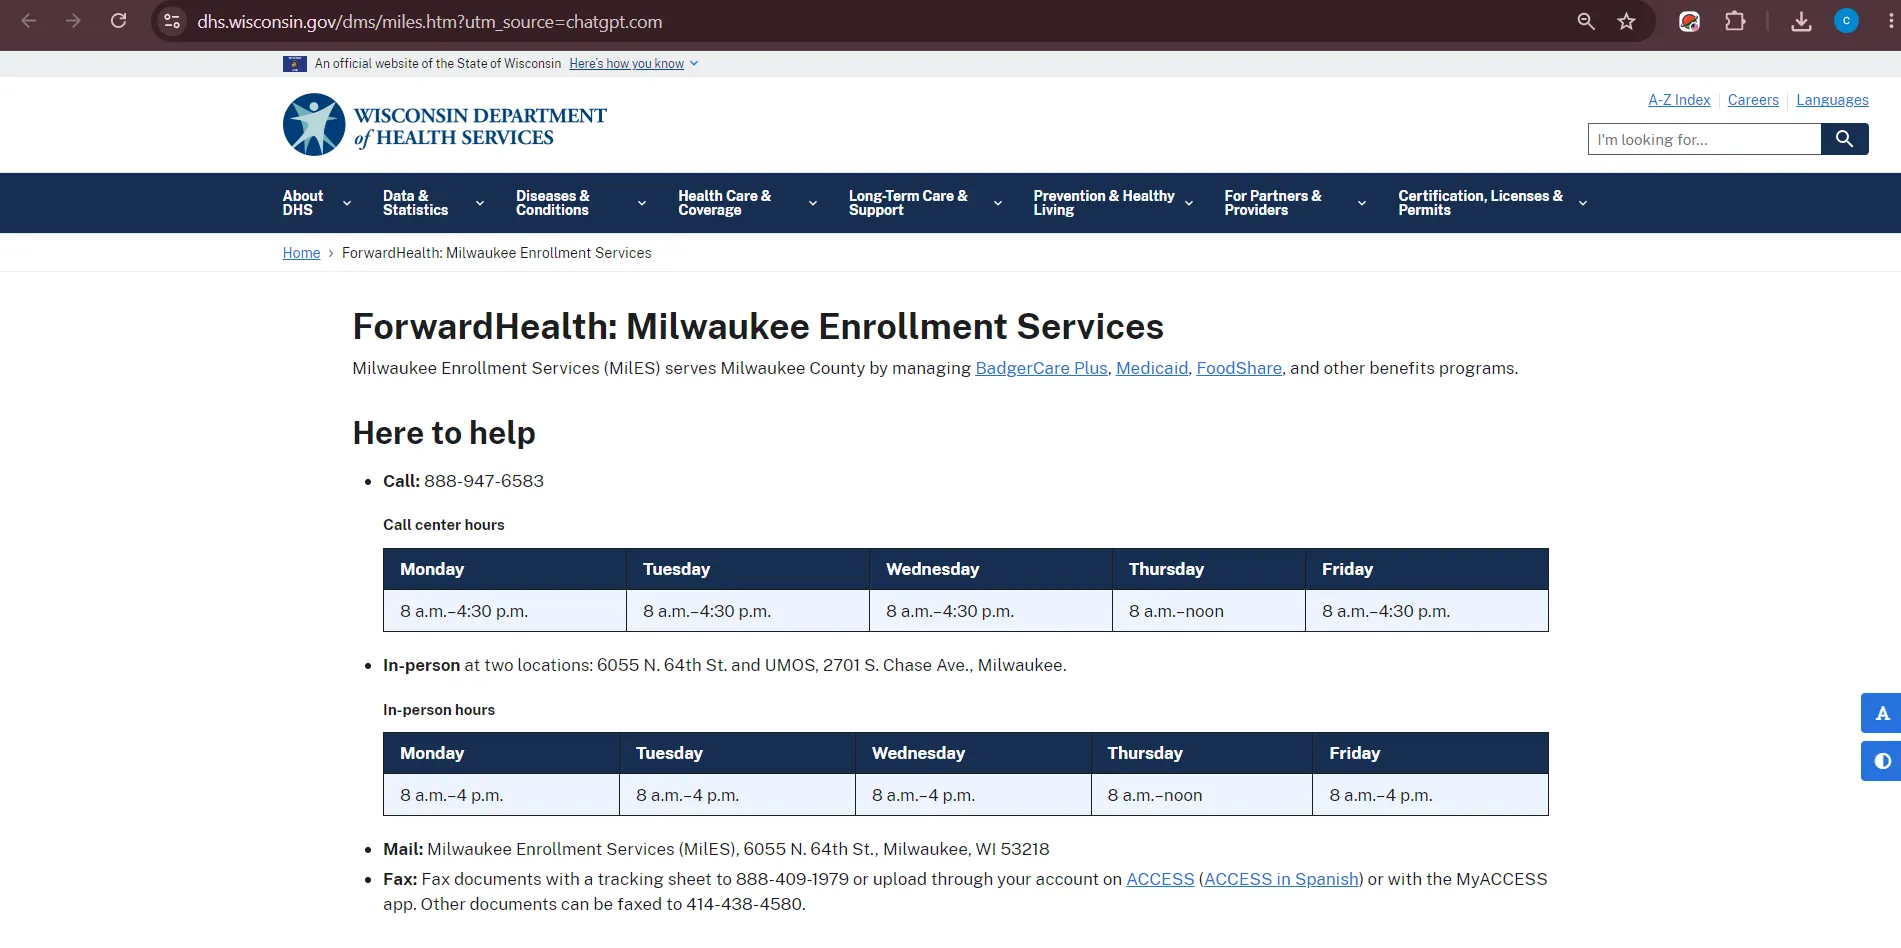The image size is (1901, 948).
Task: Open the Chrome three-dot menu
Action: [1890, 21]
